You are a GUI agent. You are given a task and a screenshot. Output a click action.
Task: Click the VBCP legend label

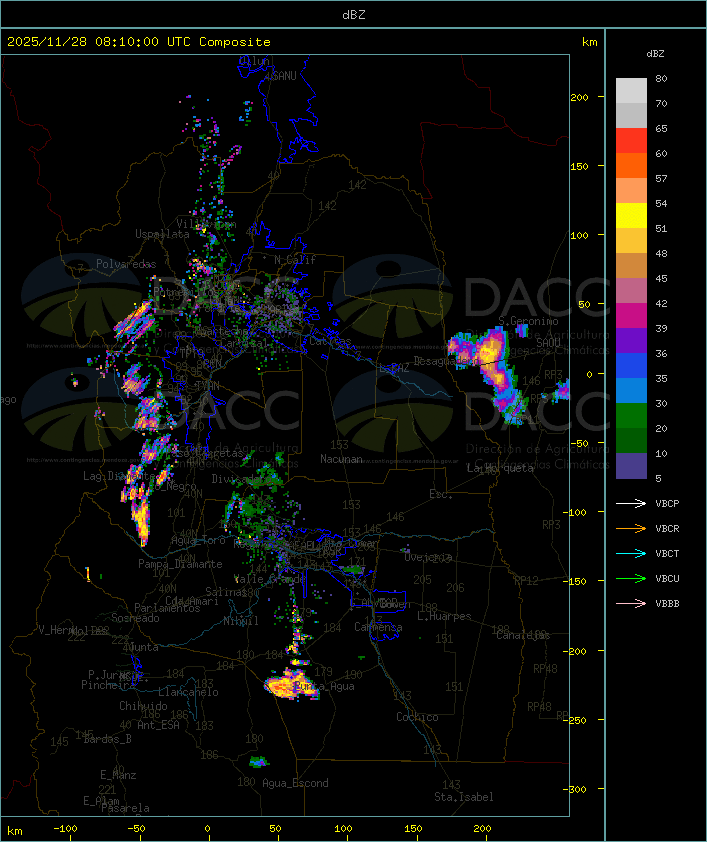pos(667,503)
